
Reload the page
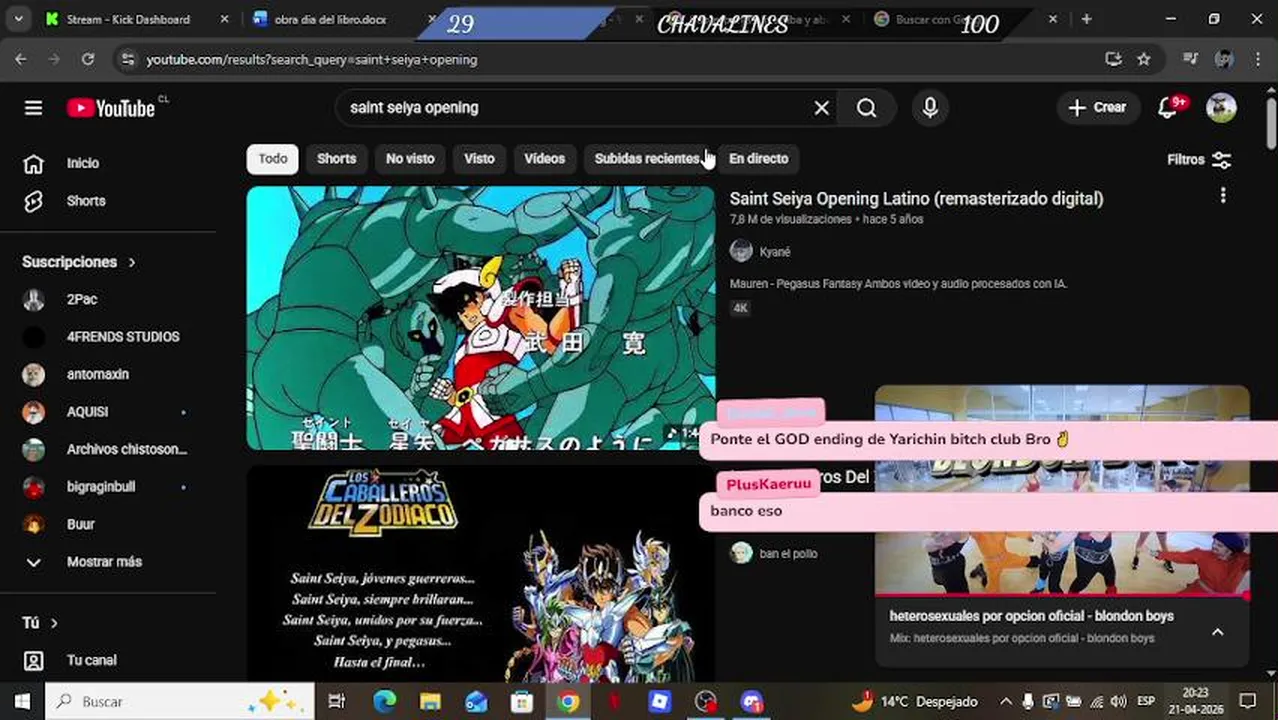(x=88, y=60)
